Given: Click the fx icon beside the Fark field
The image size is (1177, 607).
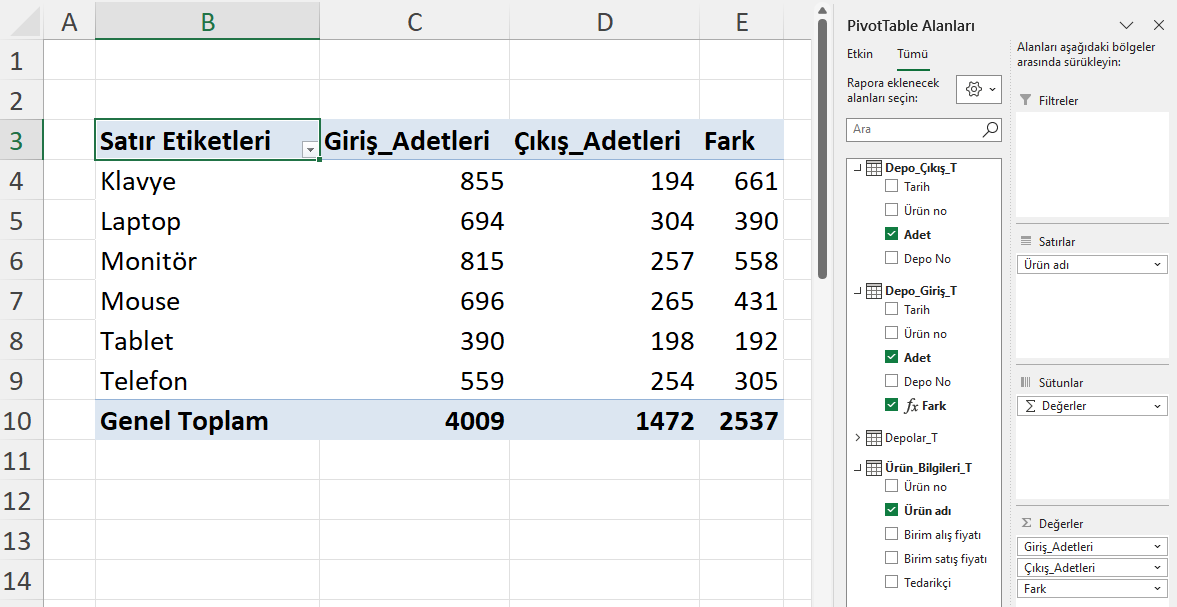Looking at the screenshot, I should (911, 406).
